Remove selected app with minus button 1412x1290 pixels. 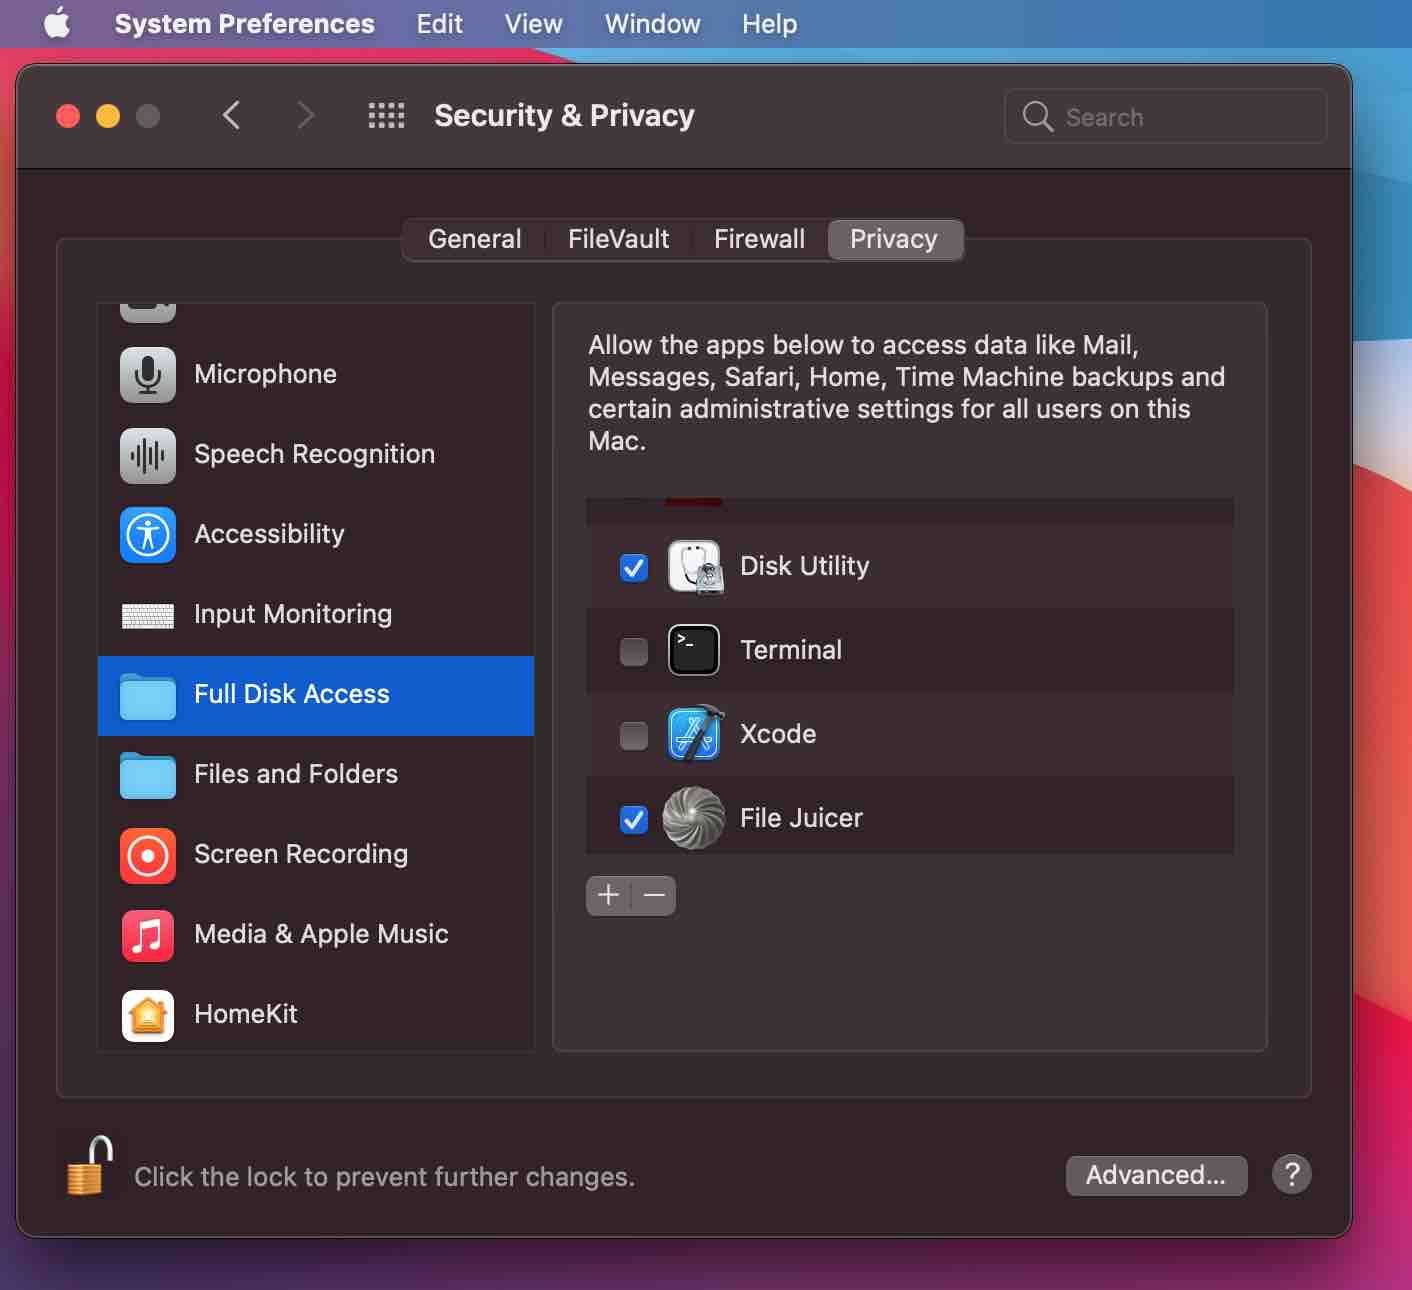(654, 895)
